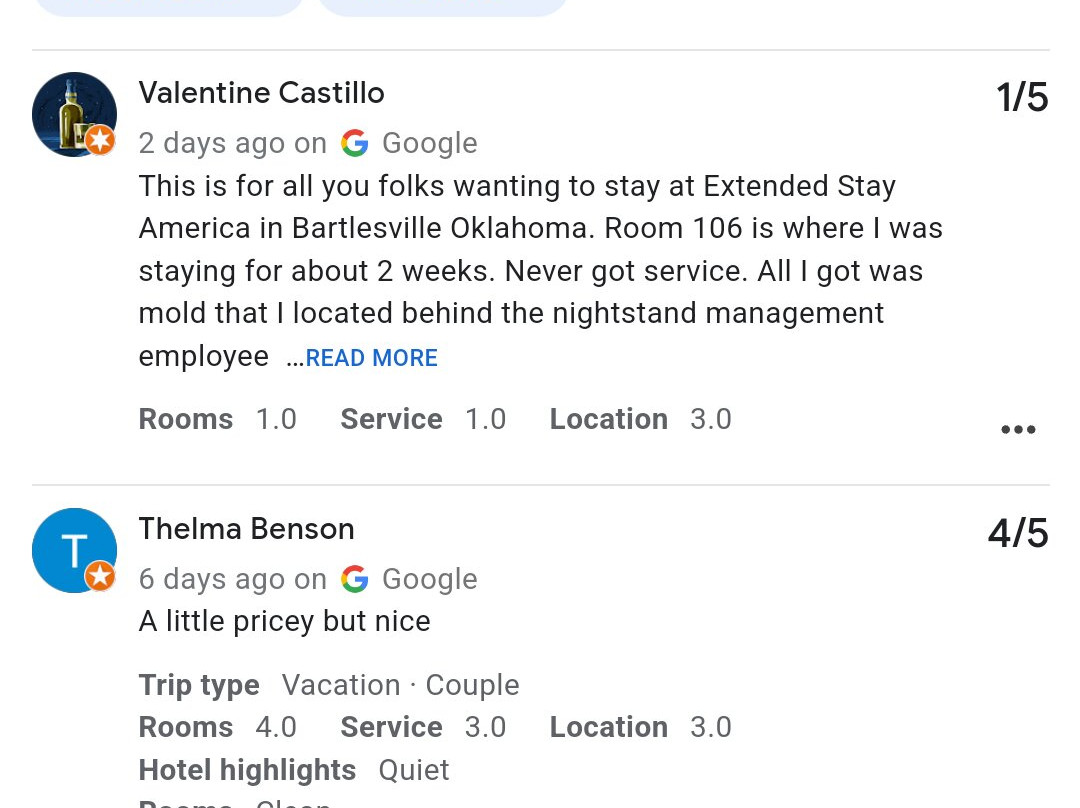Click the orange star badge on Valentine's avatar

point(100,140)
